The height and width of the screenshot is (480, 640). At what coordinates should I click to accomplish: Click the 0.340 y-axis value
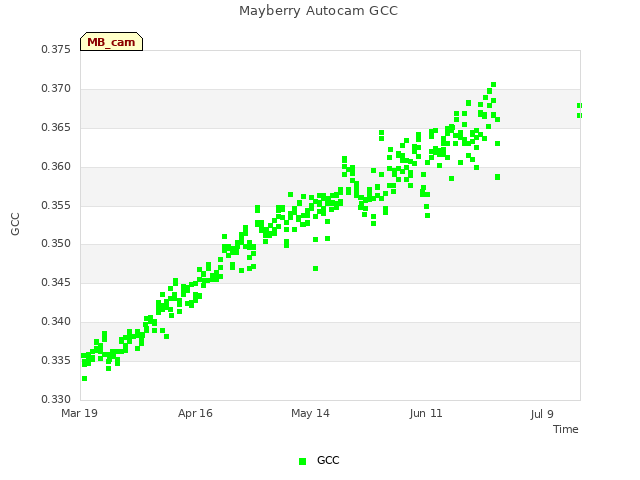coord(56,322)
